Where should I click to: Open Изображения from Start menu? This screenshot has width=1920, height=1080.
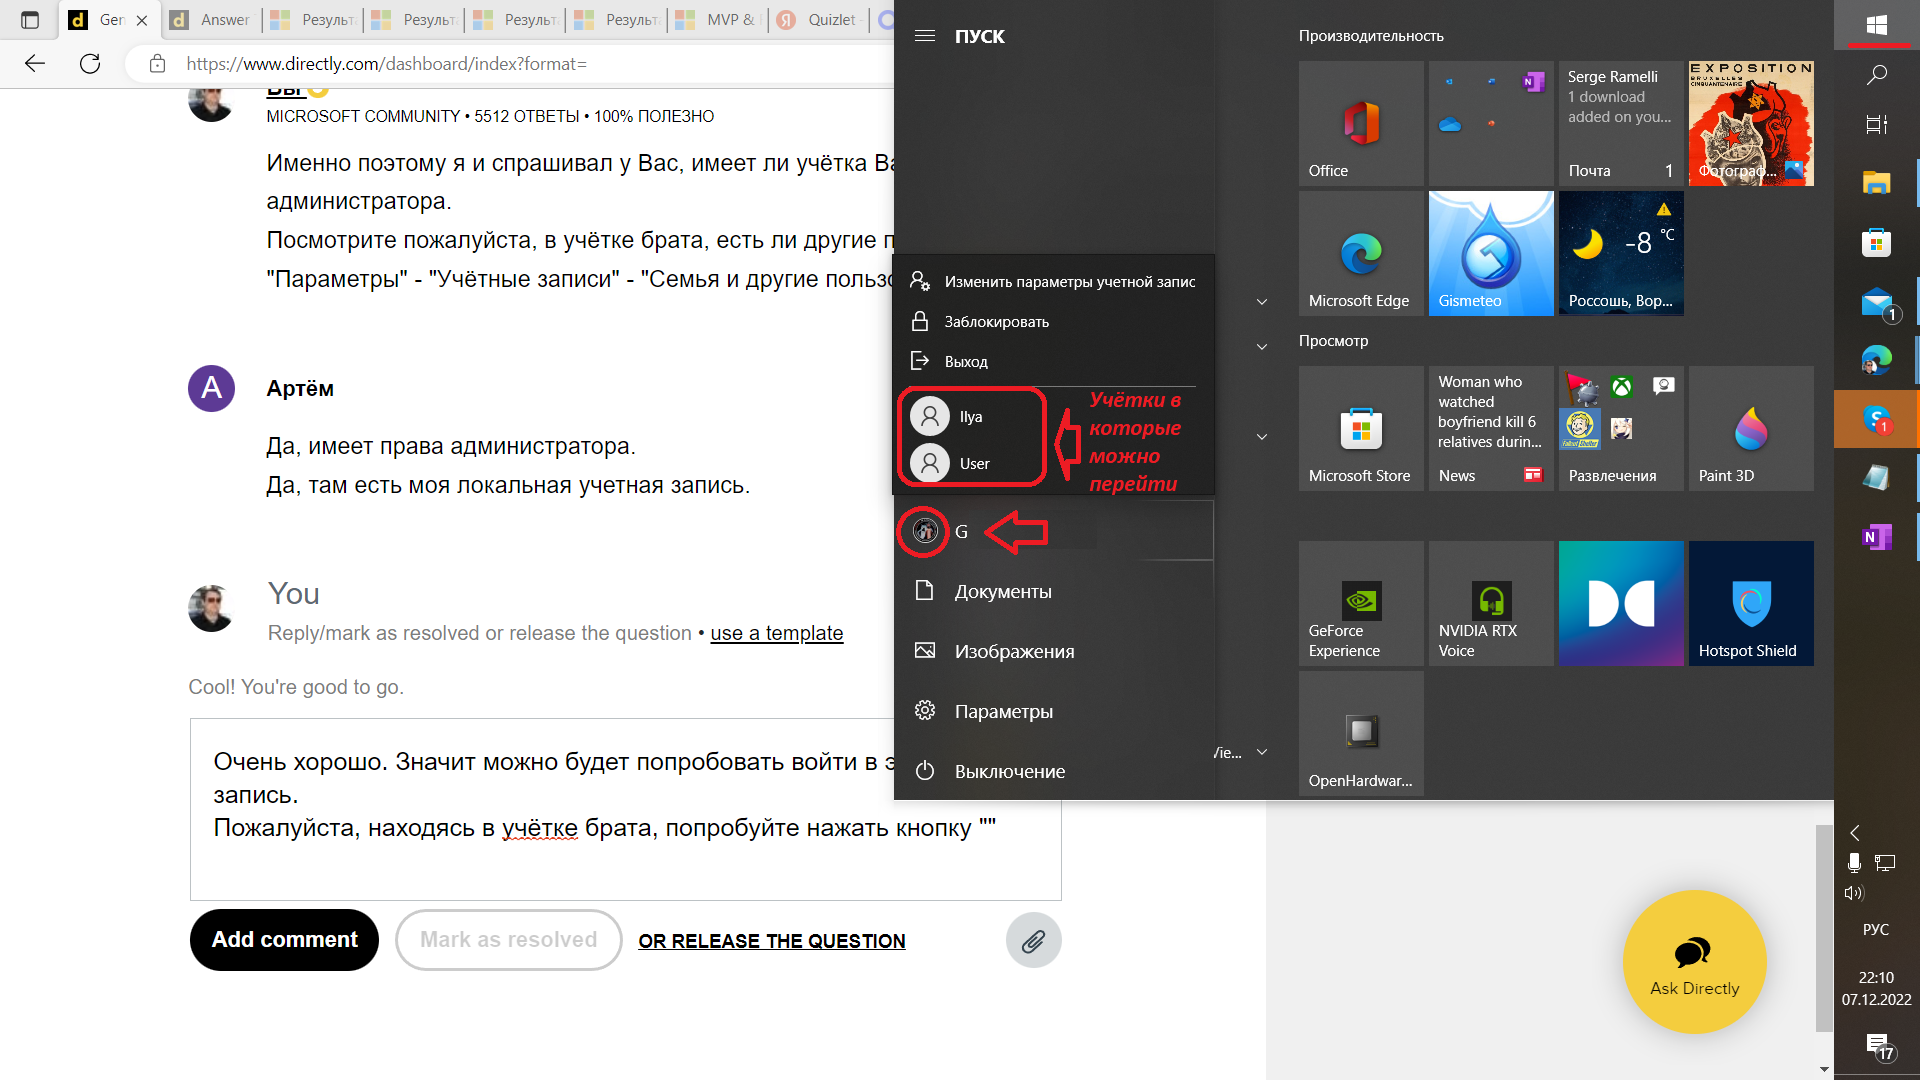1054,651
